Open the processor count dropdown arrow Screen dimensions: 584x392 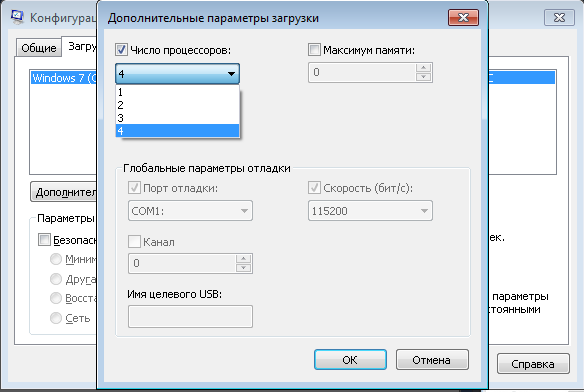pyautogui.click(x=231, y=74)
